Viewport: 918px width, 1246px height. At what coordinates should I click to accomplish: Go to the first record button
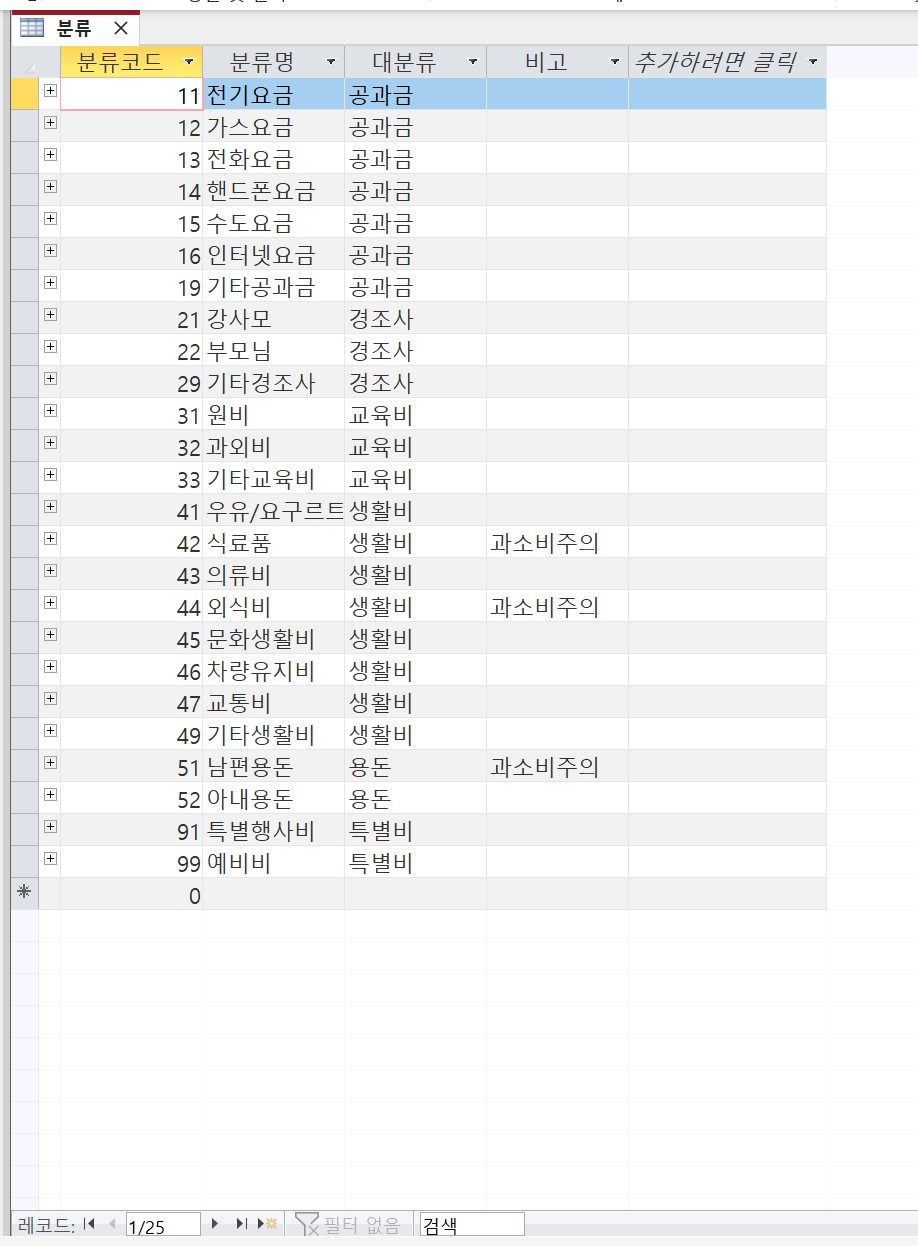(90, 1224)
